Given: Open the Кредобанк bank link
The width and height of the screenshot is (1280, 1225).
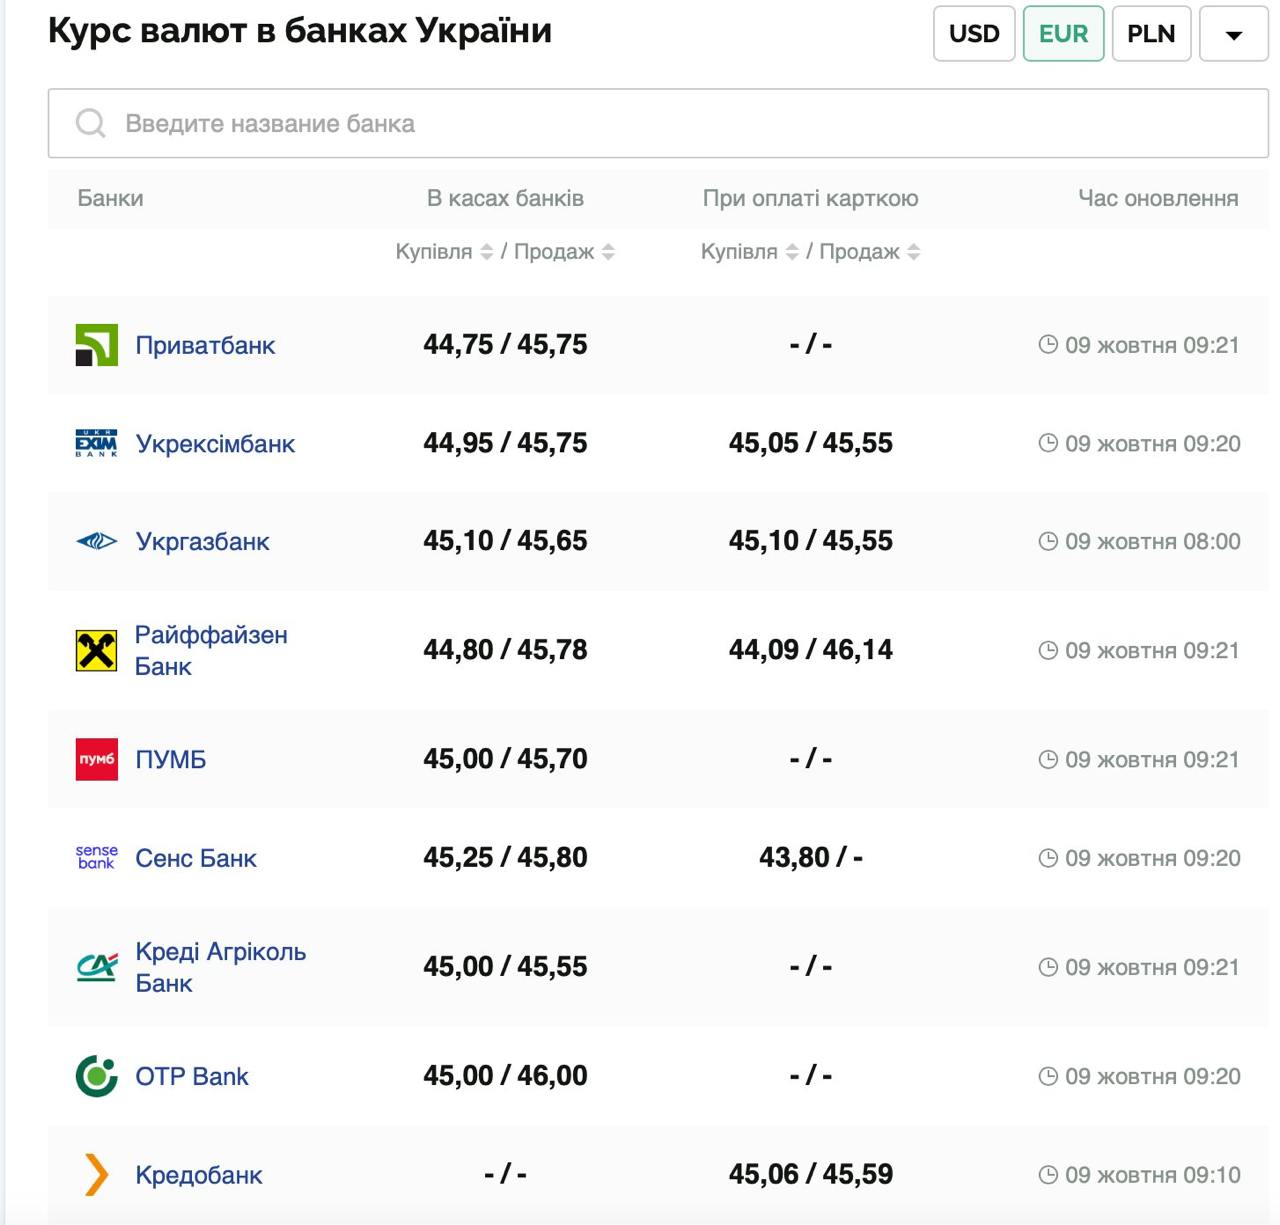Looking at the screenshot, I should [x=199, y=1175].
